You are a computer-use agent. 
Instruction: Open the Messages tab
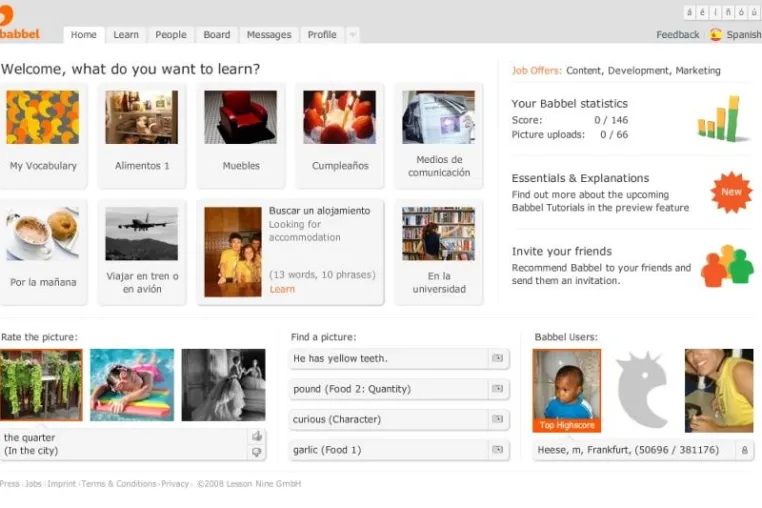269,35
